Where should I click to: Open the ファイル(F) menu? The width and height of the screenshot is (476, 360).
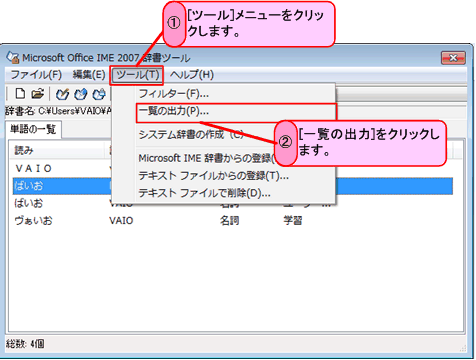coord(36,75)
